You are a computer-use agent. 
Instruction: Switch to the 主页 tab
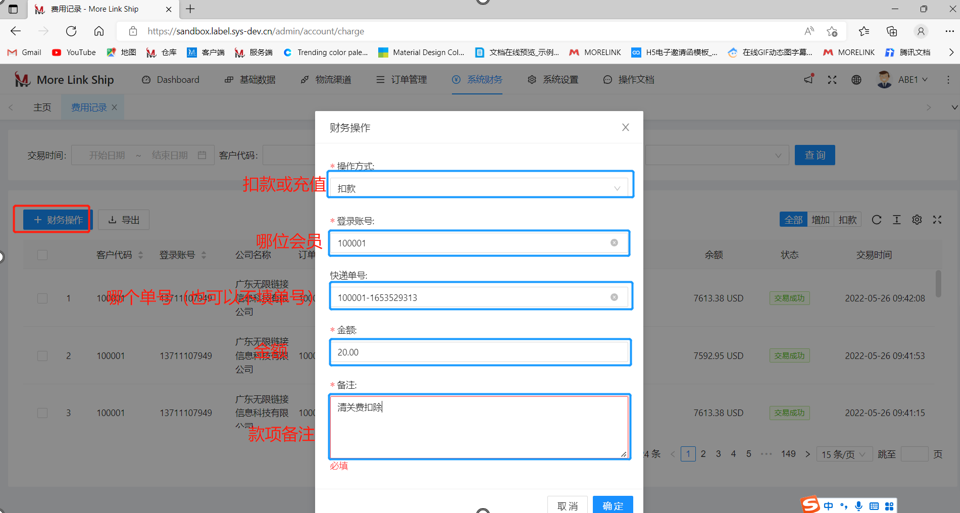tap(42, 107)
